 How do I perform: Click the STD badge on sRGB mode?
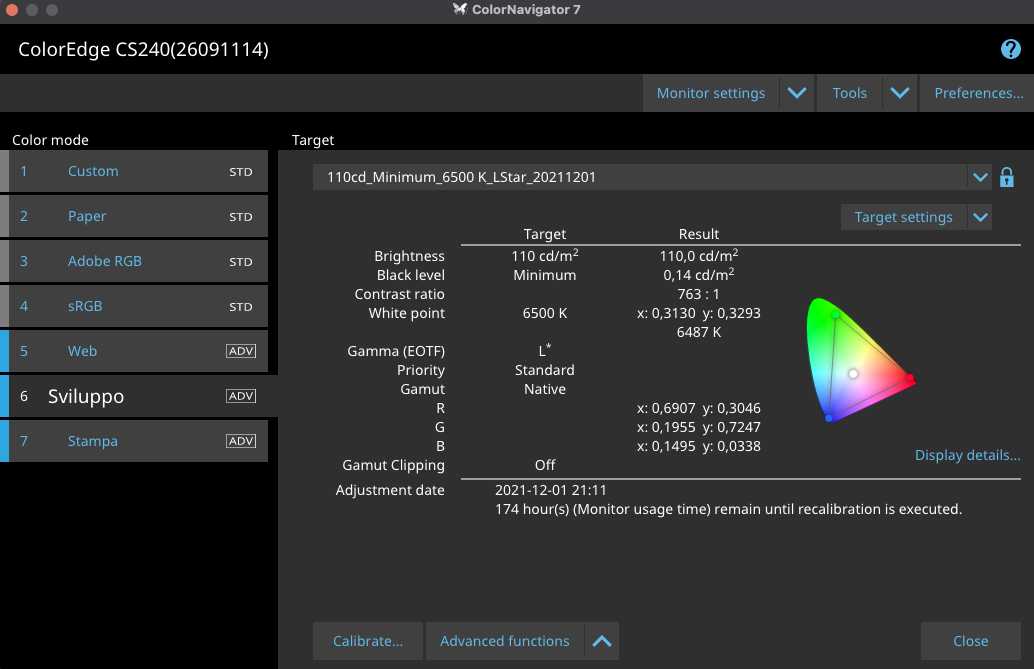241,307
